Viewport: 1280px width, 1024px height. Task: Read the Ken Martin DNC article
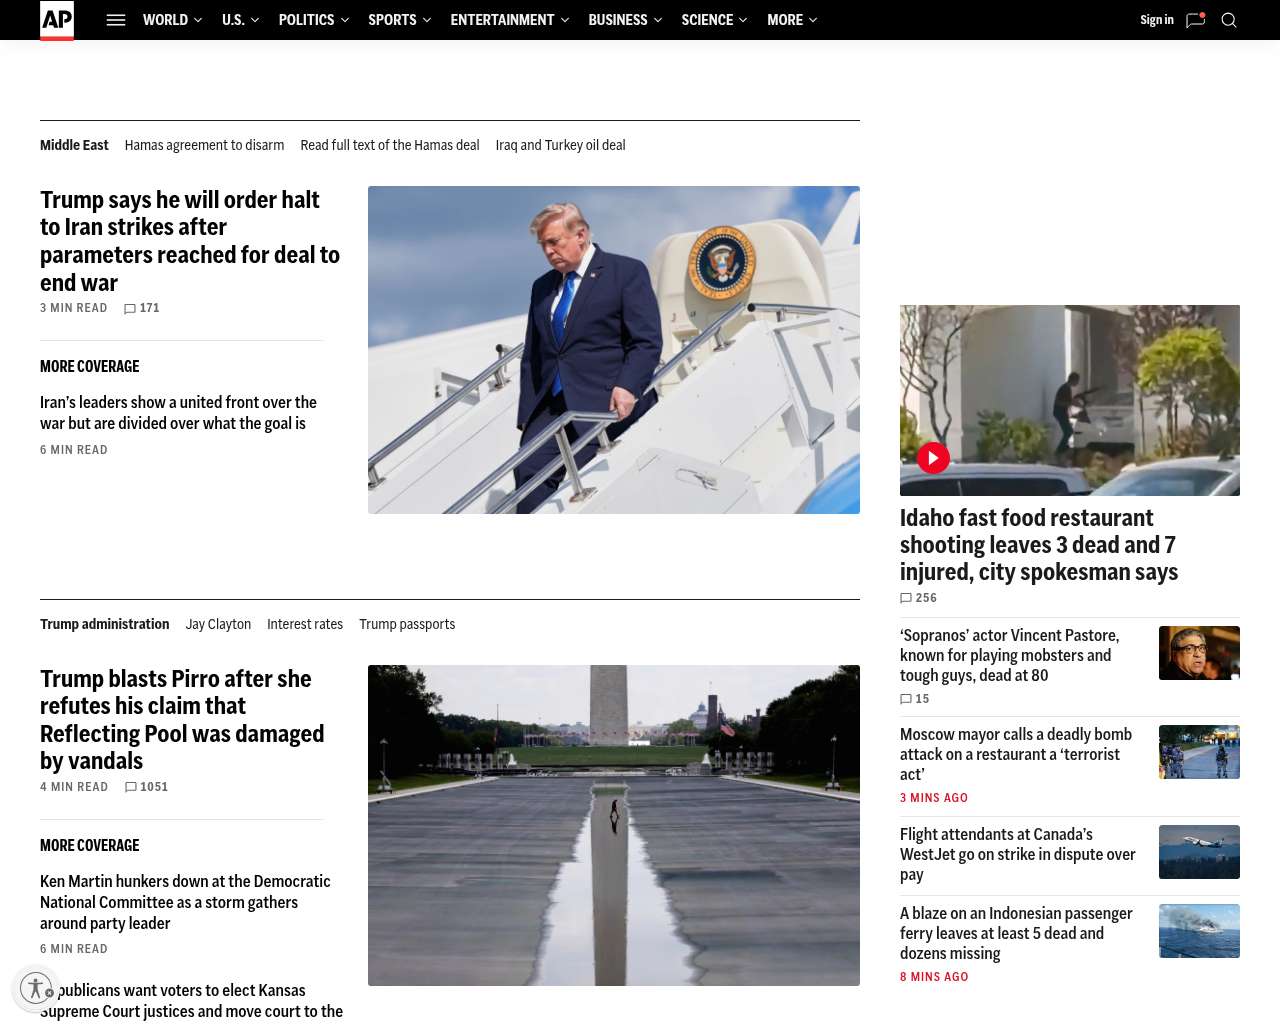[x=185, y=902]
